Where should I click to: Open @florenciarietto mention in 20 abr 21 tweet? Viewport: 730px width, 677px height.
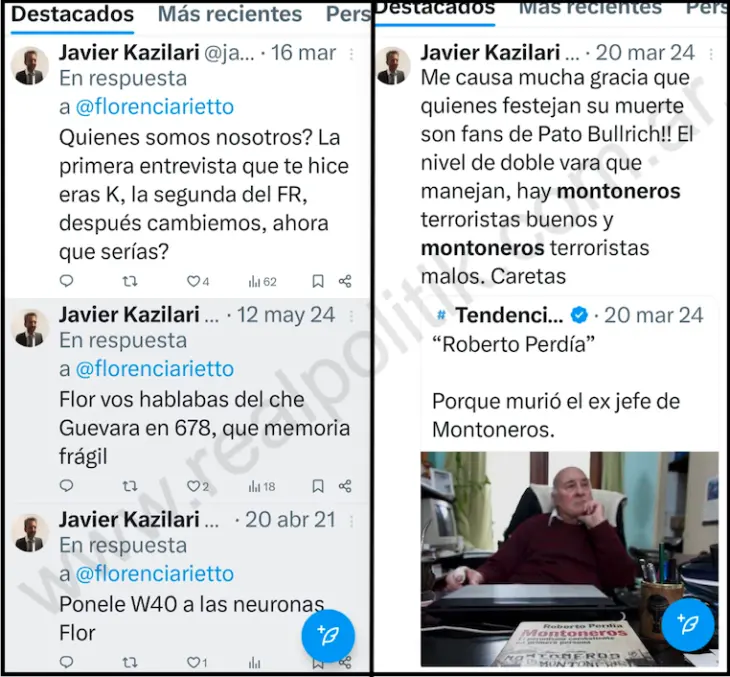[x=155, y=574]
